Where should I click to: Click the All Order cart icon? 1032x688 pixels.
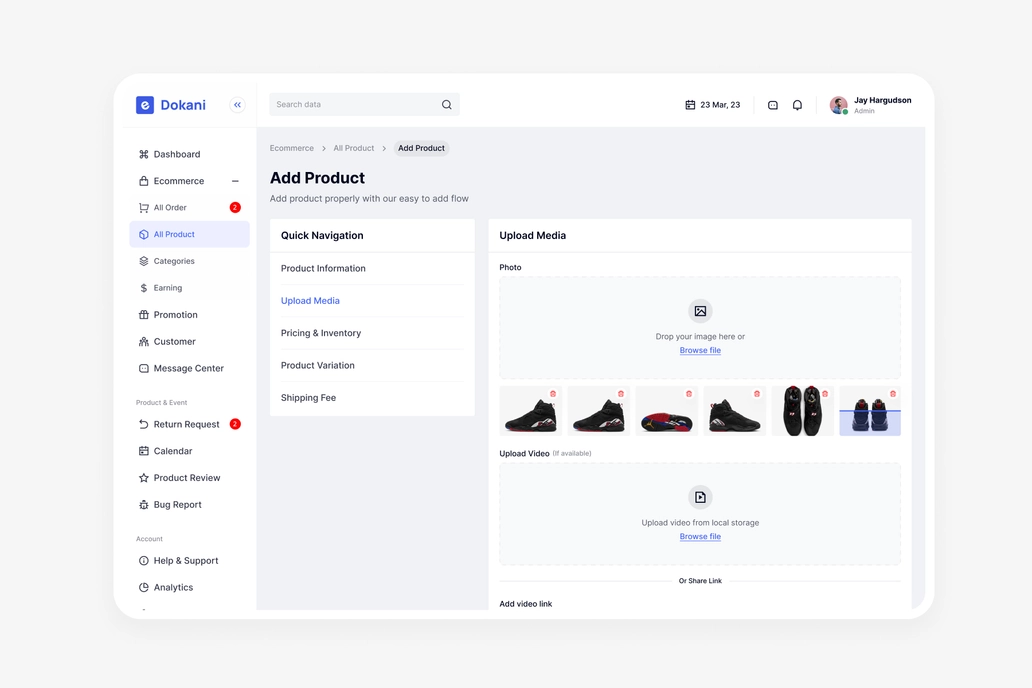click(x=143, y=207)
